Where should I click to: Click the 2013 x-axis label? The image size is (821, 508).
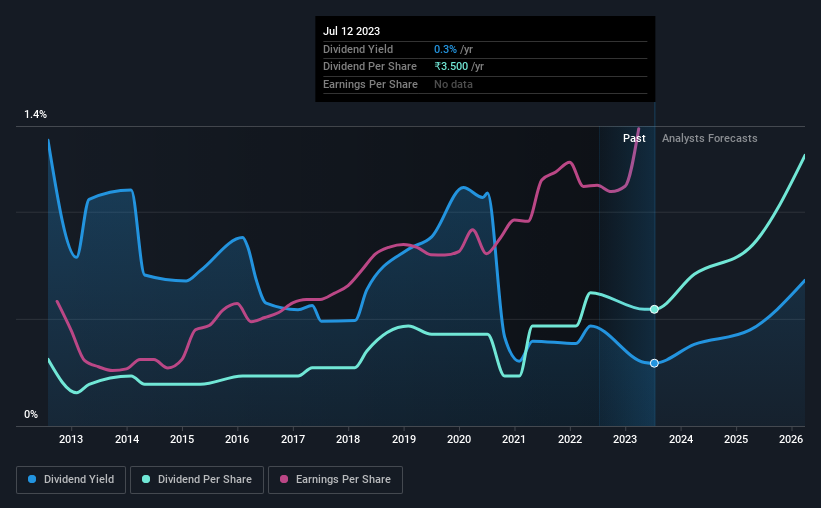pyautogui.click(x=71, y=439)
